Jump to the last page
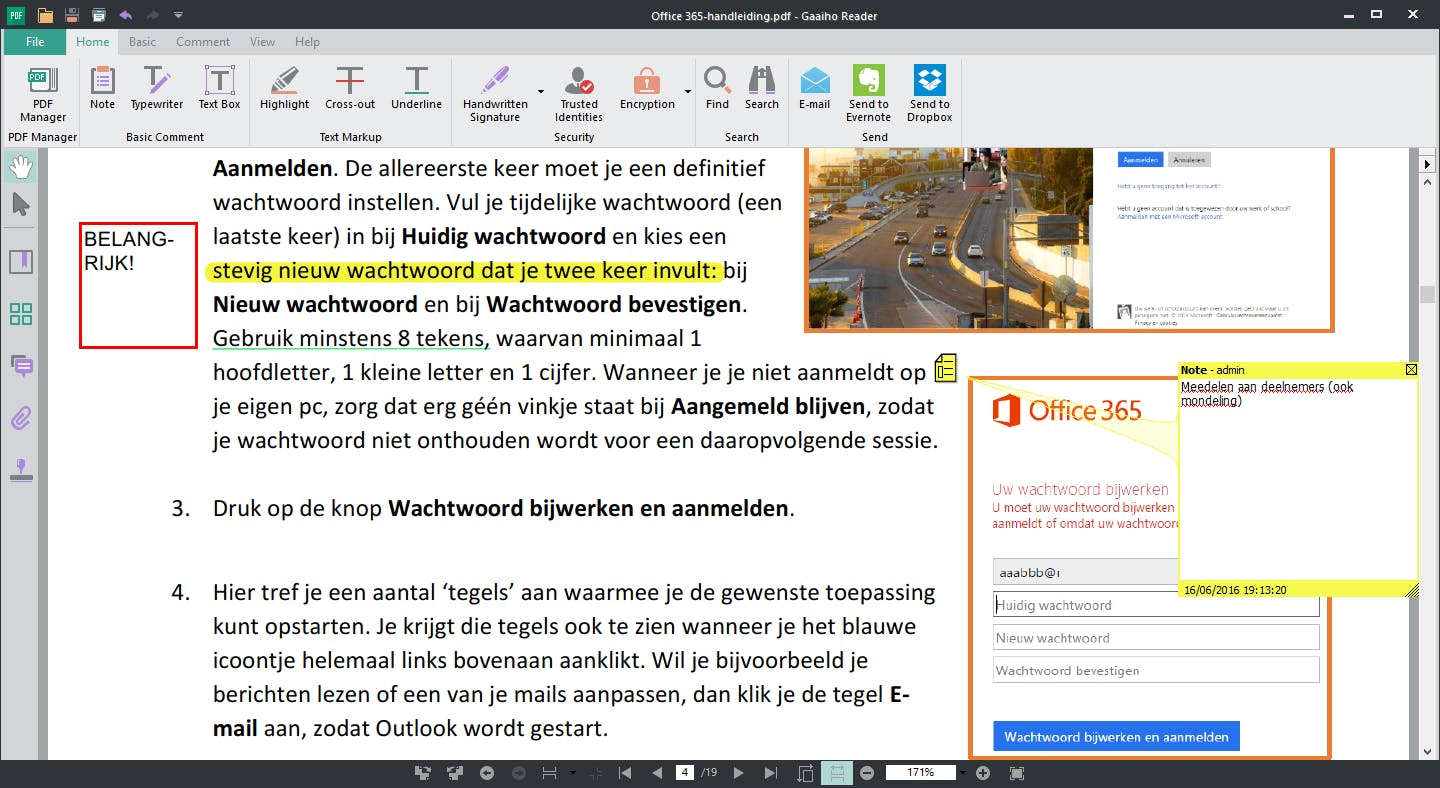 pos(771,773)
